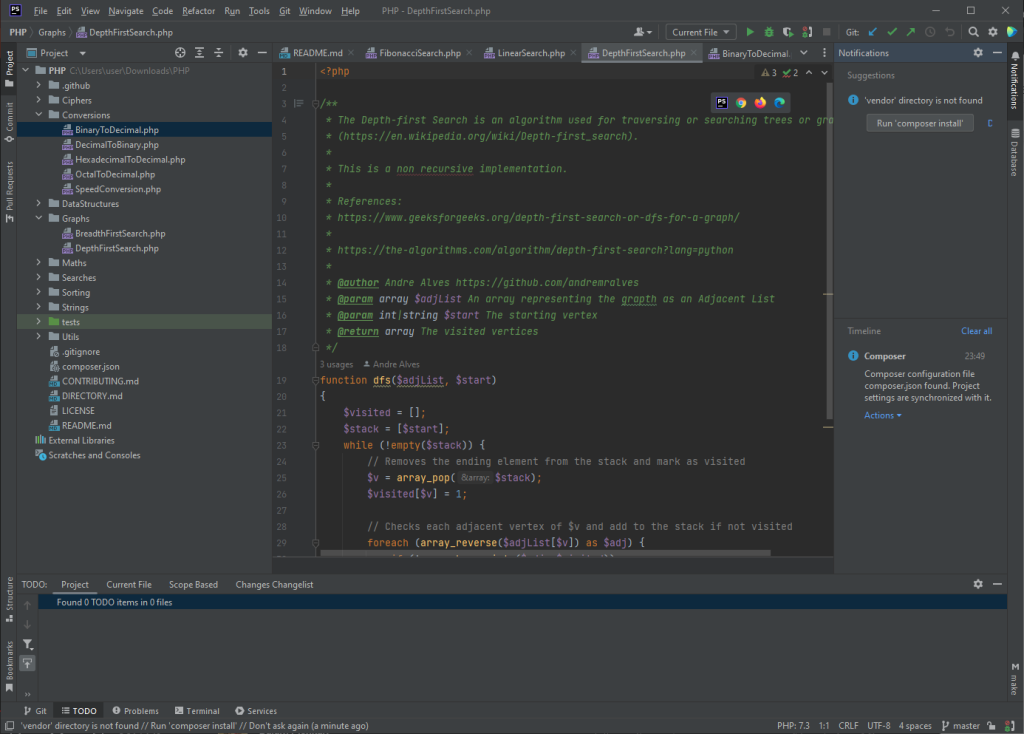The image size is (1024, 734).
Task: Click Select Opened File crosshair icon
Action: pos(180,53)
